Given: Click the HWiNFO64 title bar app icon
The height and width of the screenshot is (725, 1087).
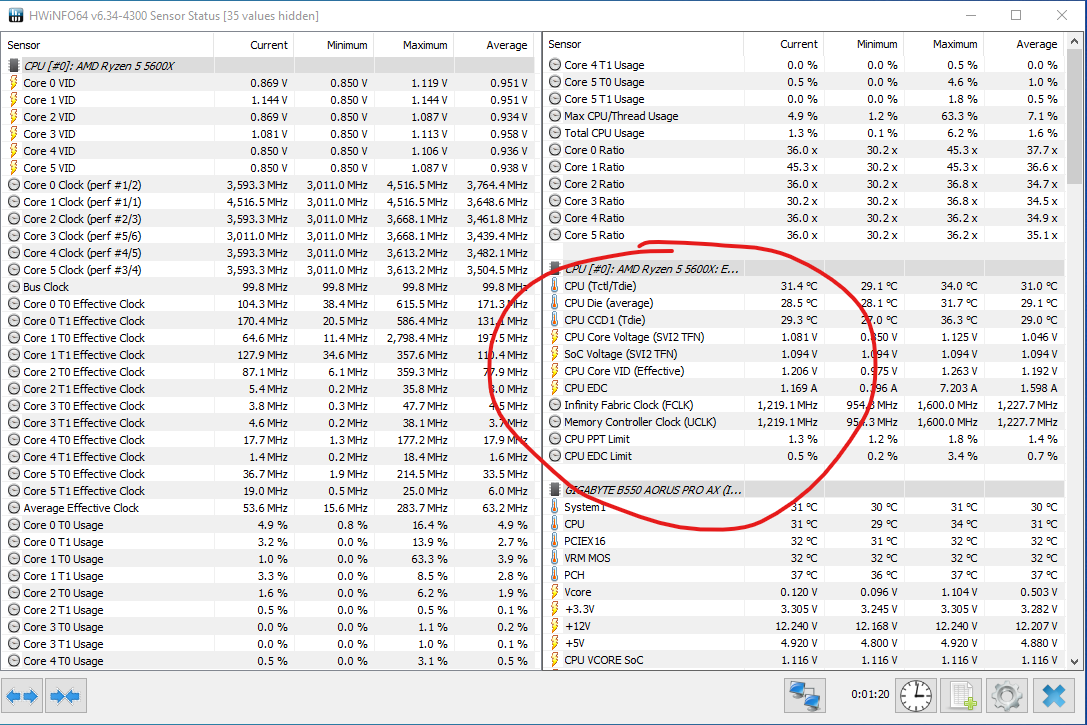Looking at the screenshot, I should tap(15, 15).
